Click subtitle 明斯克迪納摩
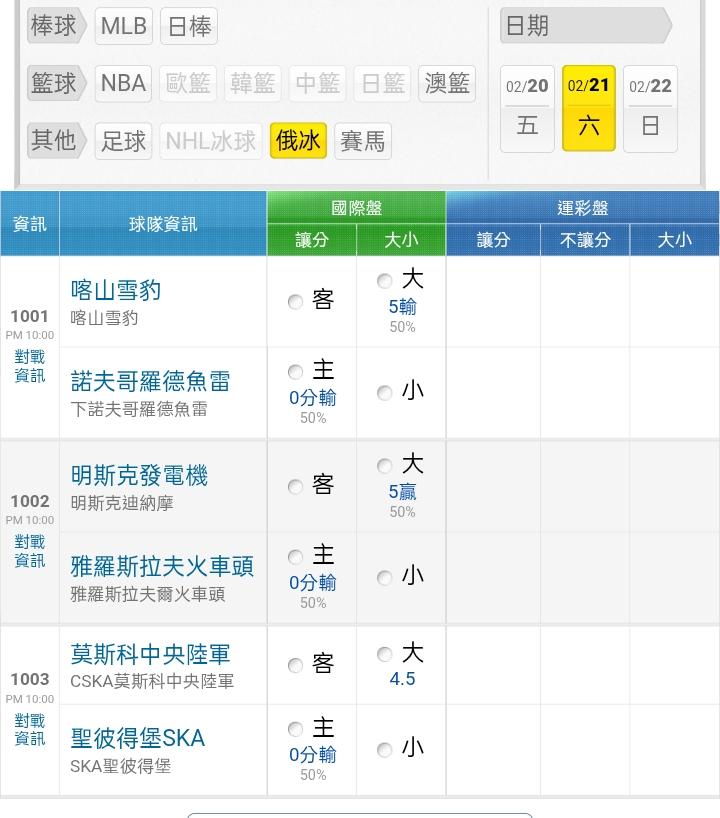The height and width of the screenshot is (818, 720). pyautogui.click(x=122, y=503)
